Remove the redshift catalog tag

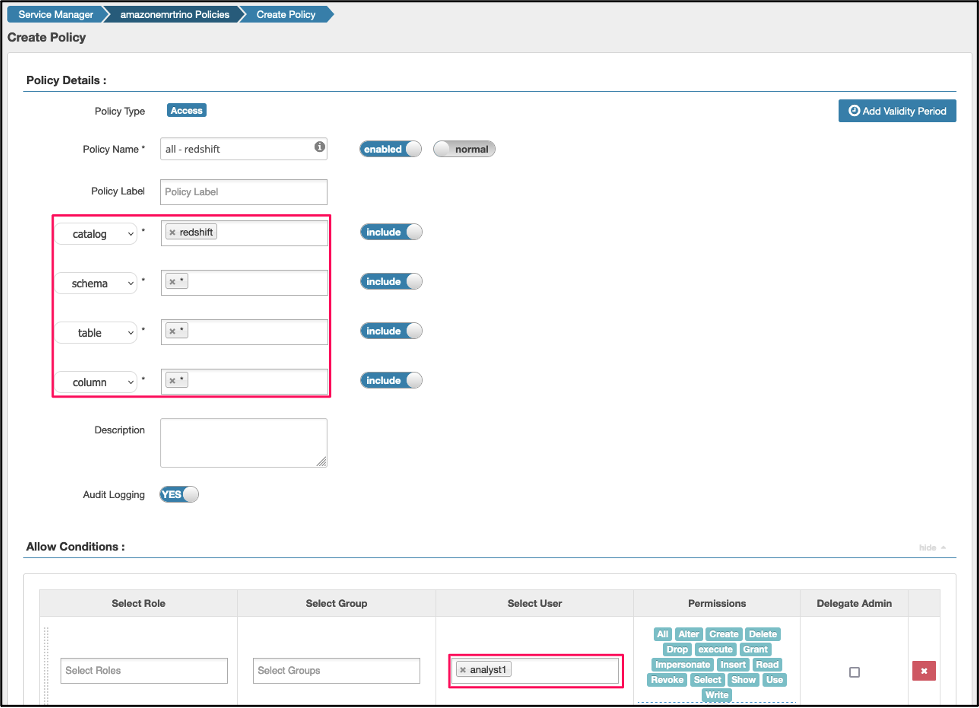(172, 232)
